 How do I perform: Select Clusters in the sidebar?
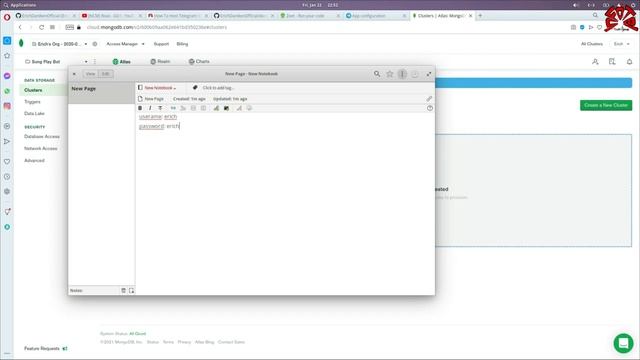tap(33, 90)
